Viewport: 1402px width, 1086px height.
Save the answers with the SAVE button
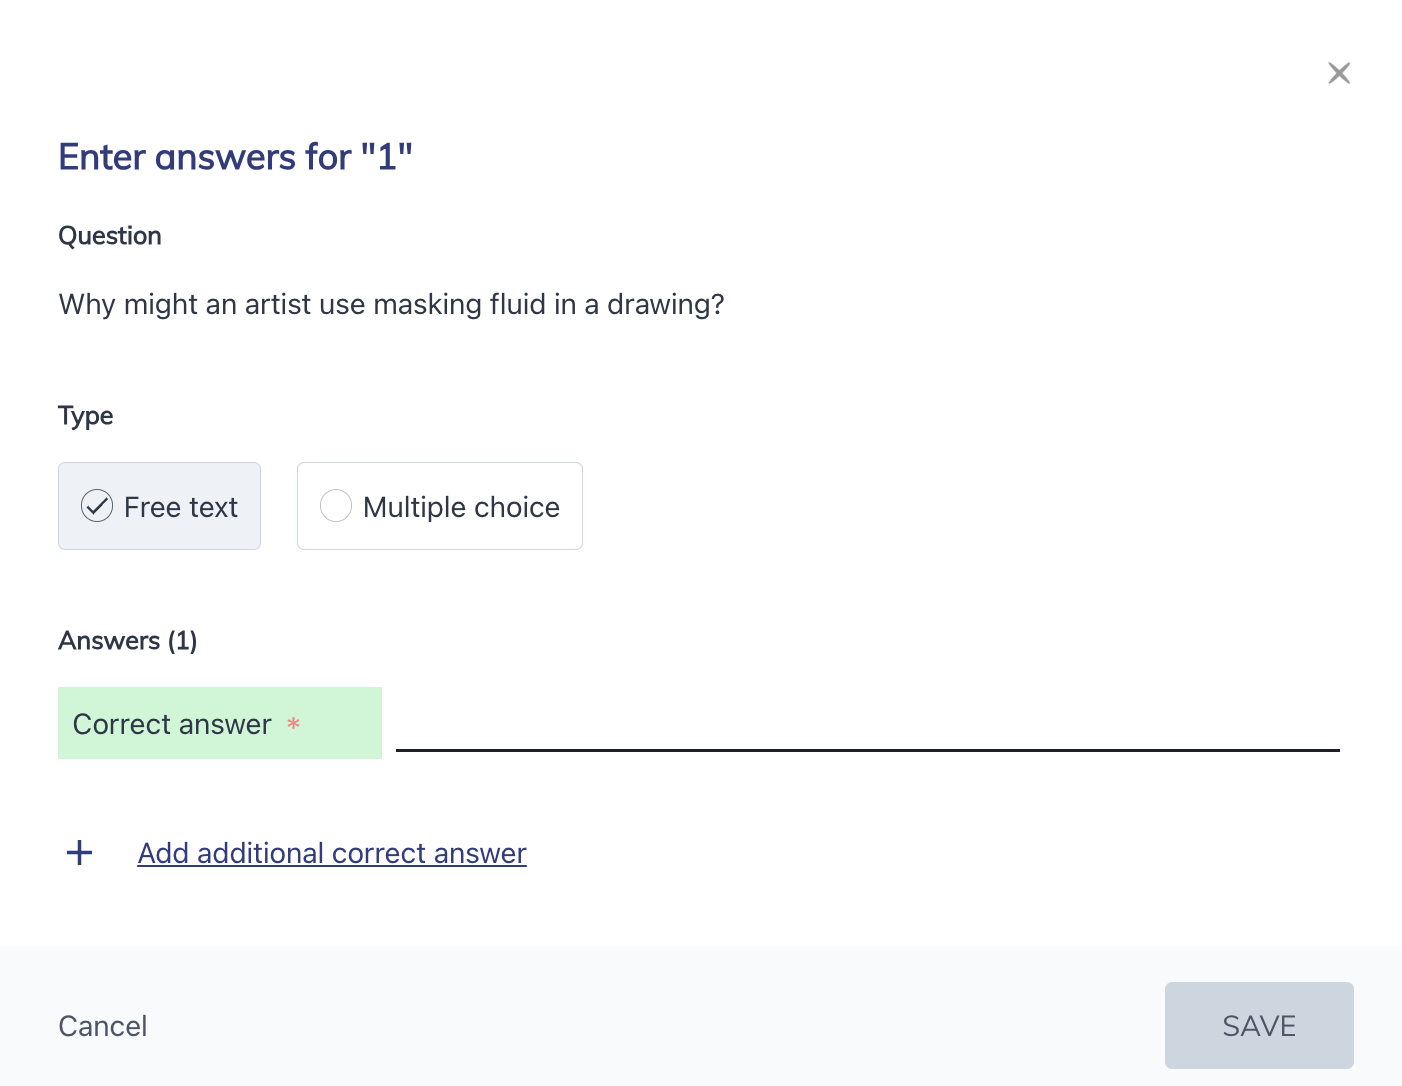pos(1259,1025)
